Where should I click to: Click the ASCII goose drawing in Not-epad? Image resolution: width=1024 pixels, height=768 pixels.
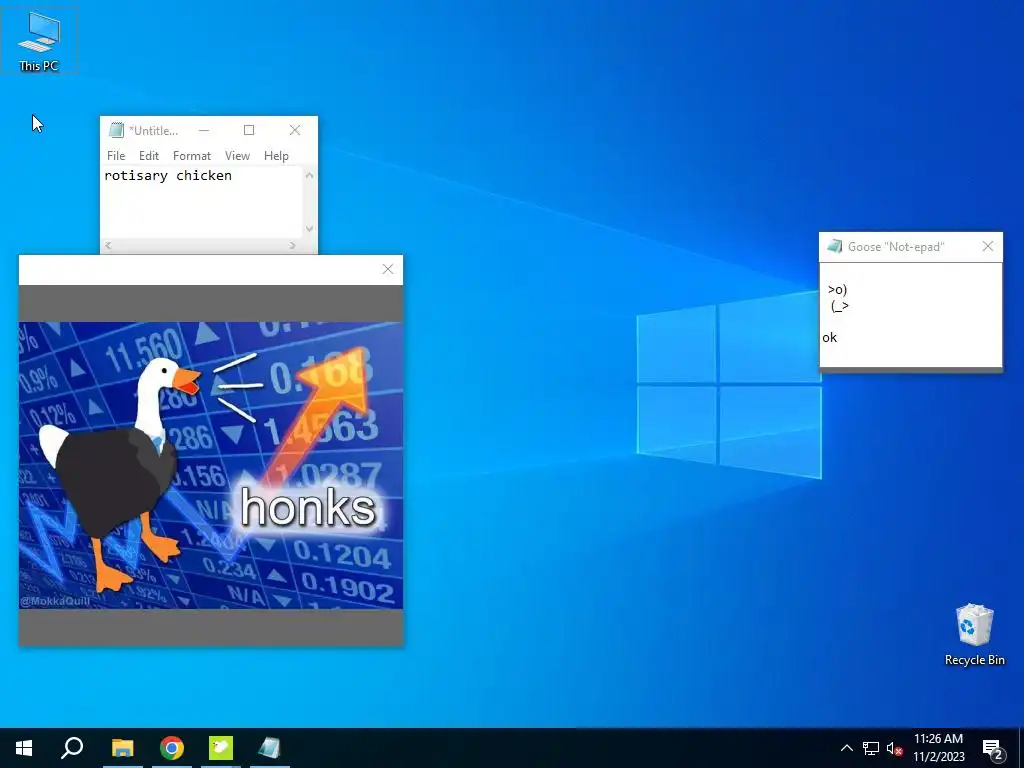838,297
